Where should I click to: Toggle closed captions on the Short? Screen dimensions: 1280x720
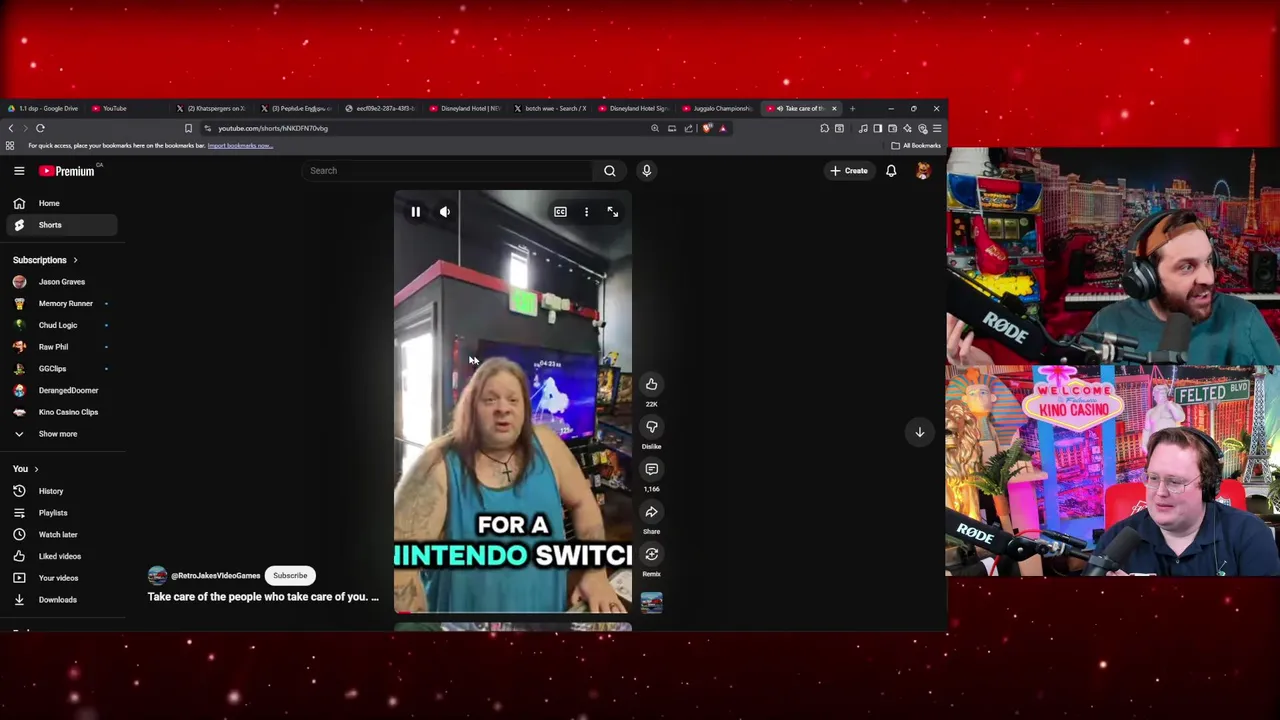coord(560,212)
